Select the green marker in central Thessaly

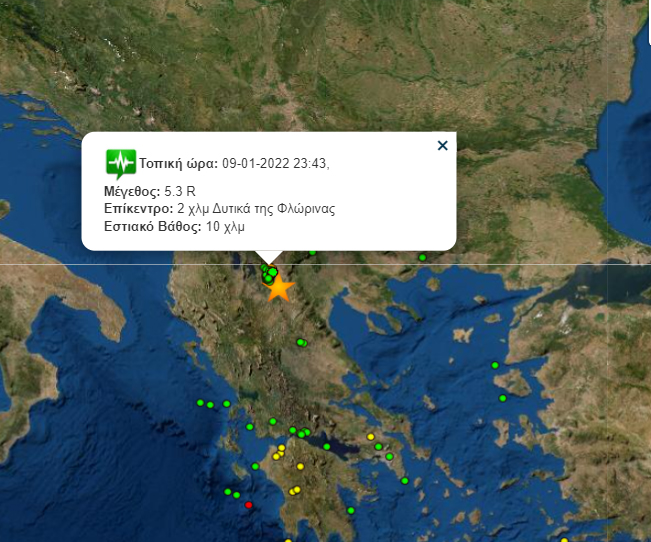click(300, 343)
